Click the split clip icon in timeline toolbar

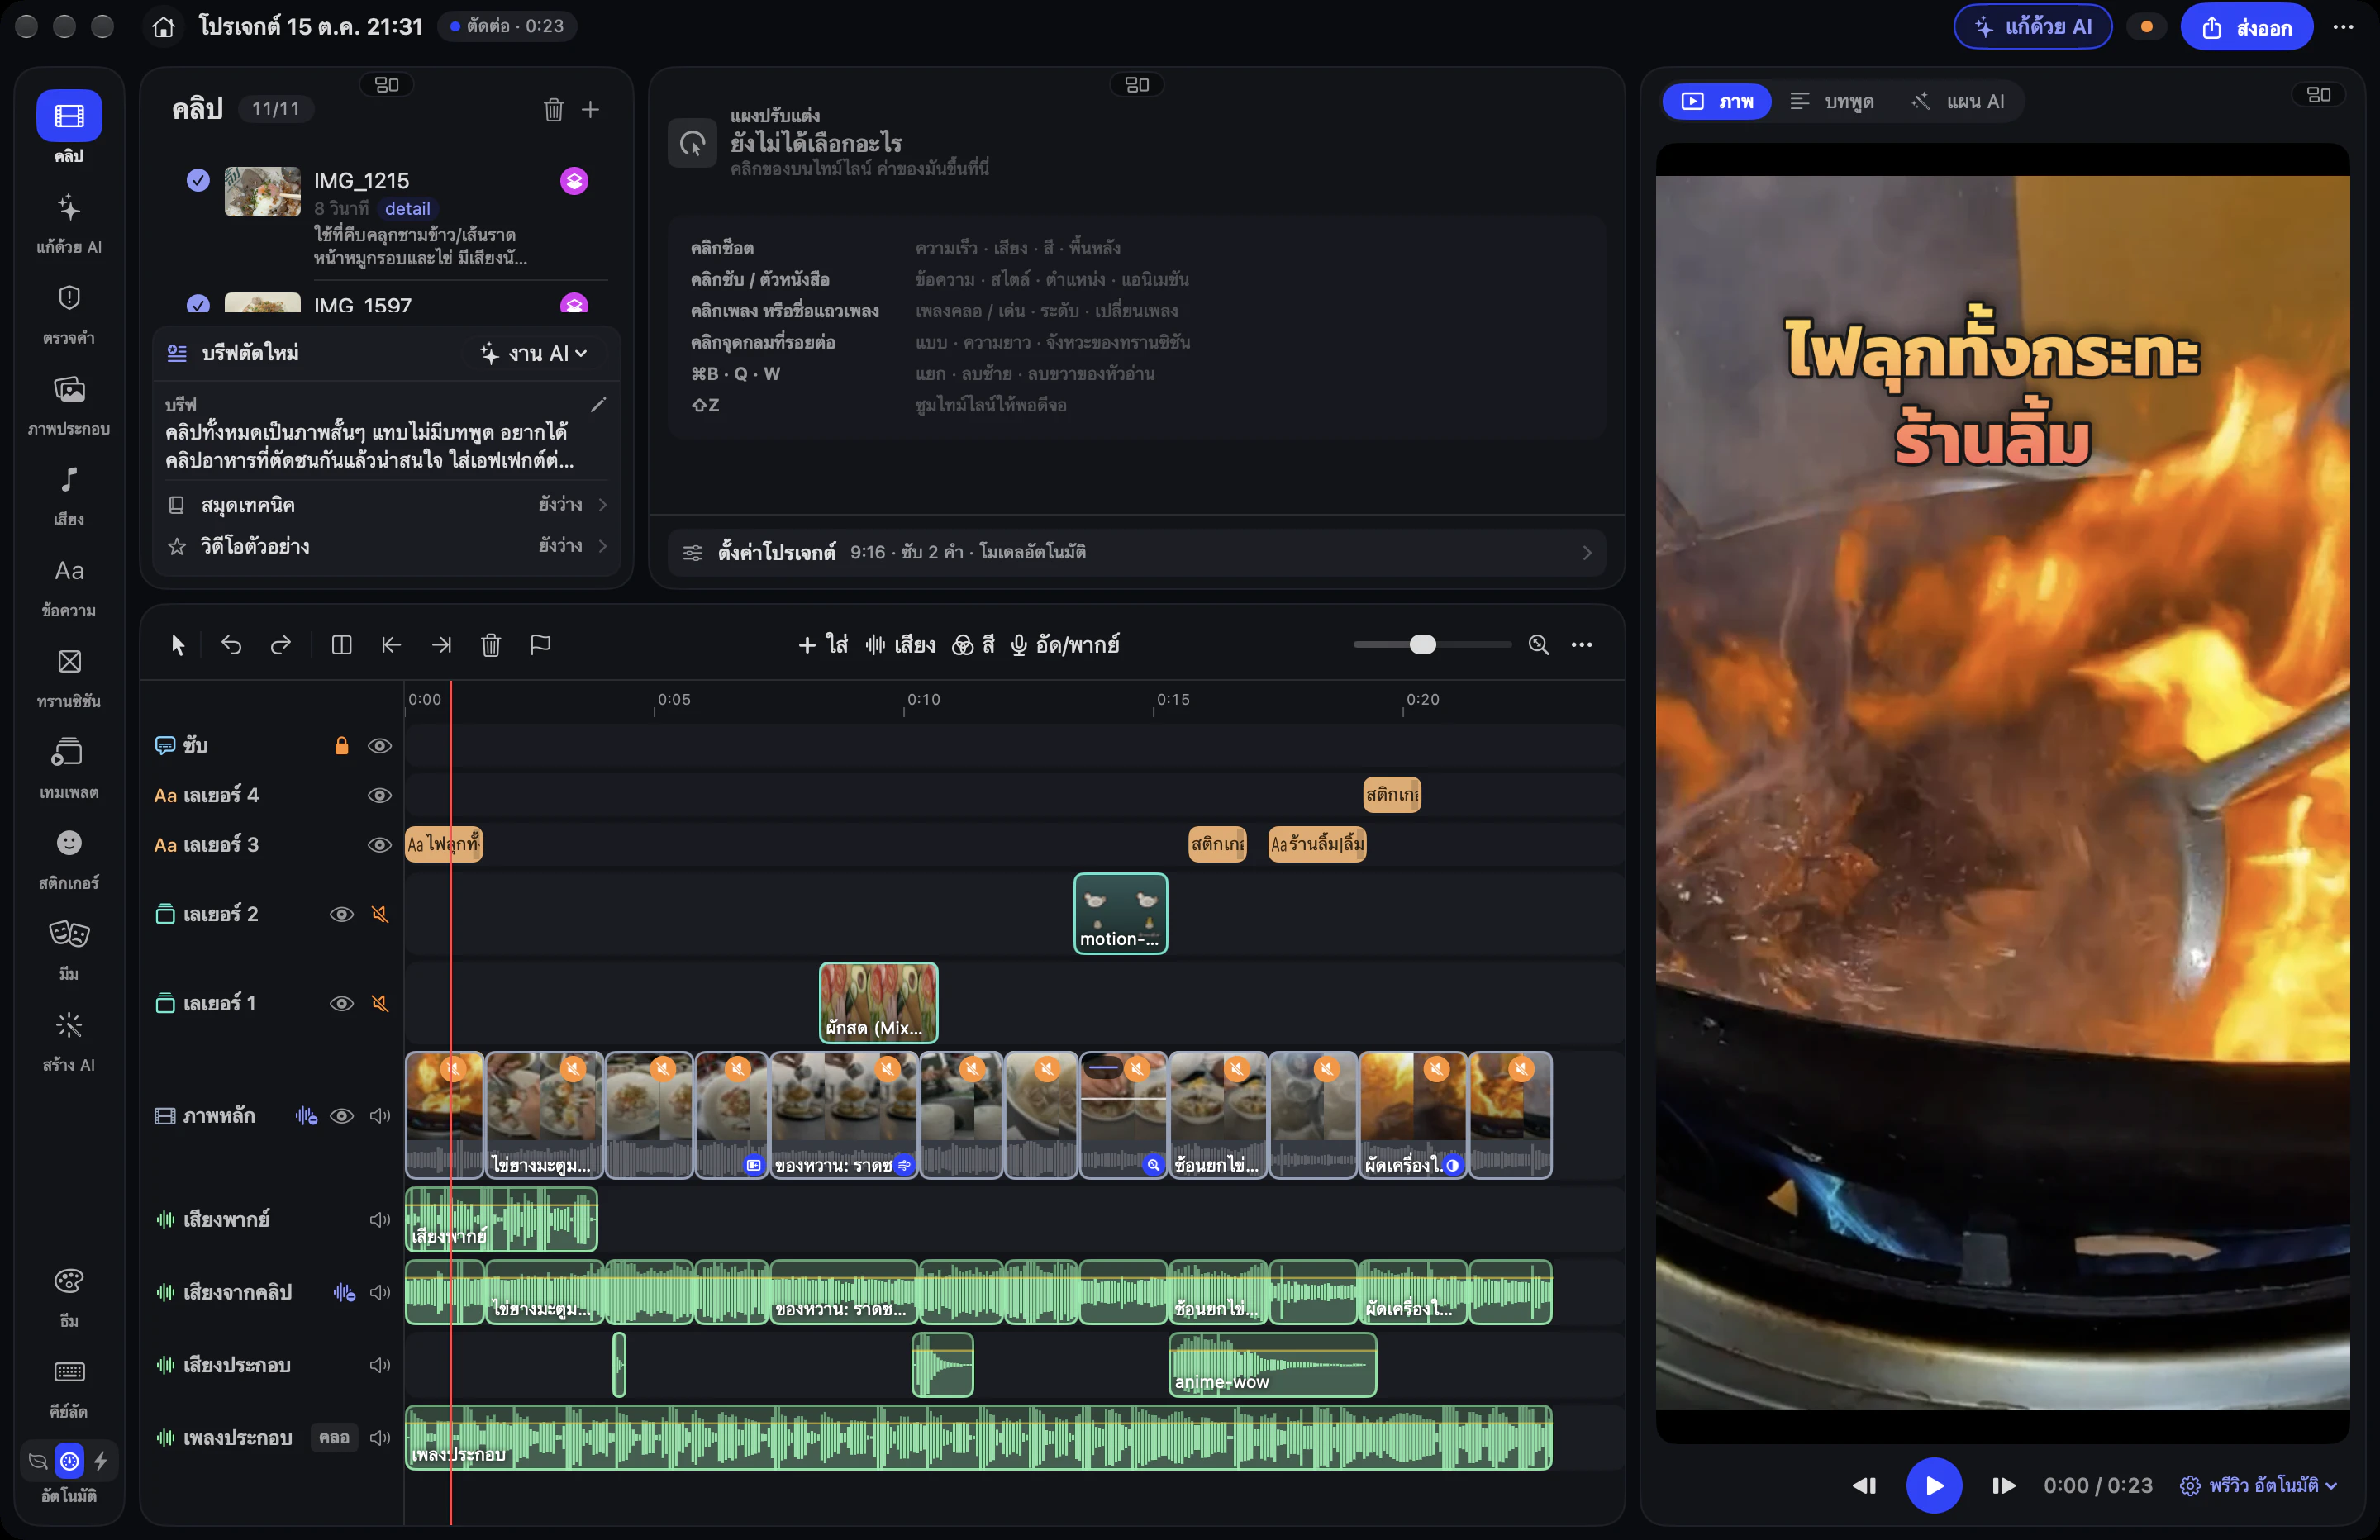[341, 645]
